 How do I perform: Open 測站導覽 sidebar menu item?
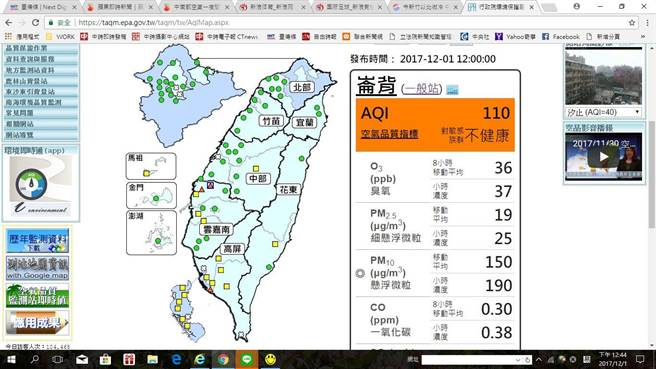point(41,135)
